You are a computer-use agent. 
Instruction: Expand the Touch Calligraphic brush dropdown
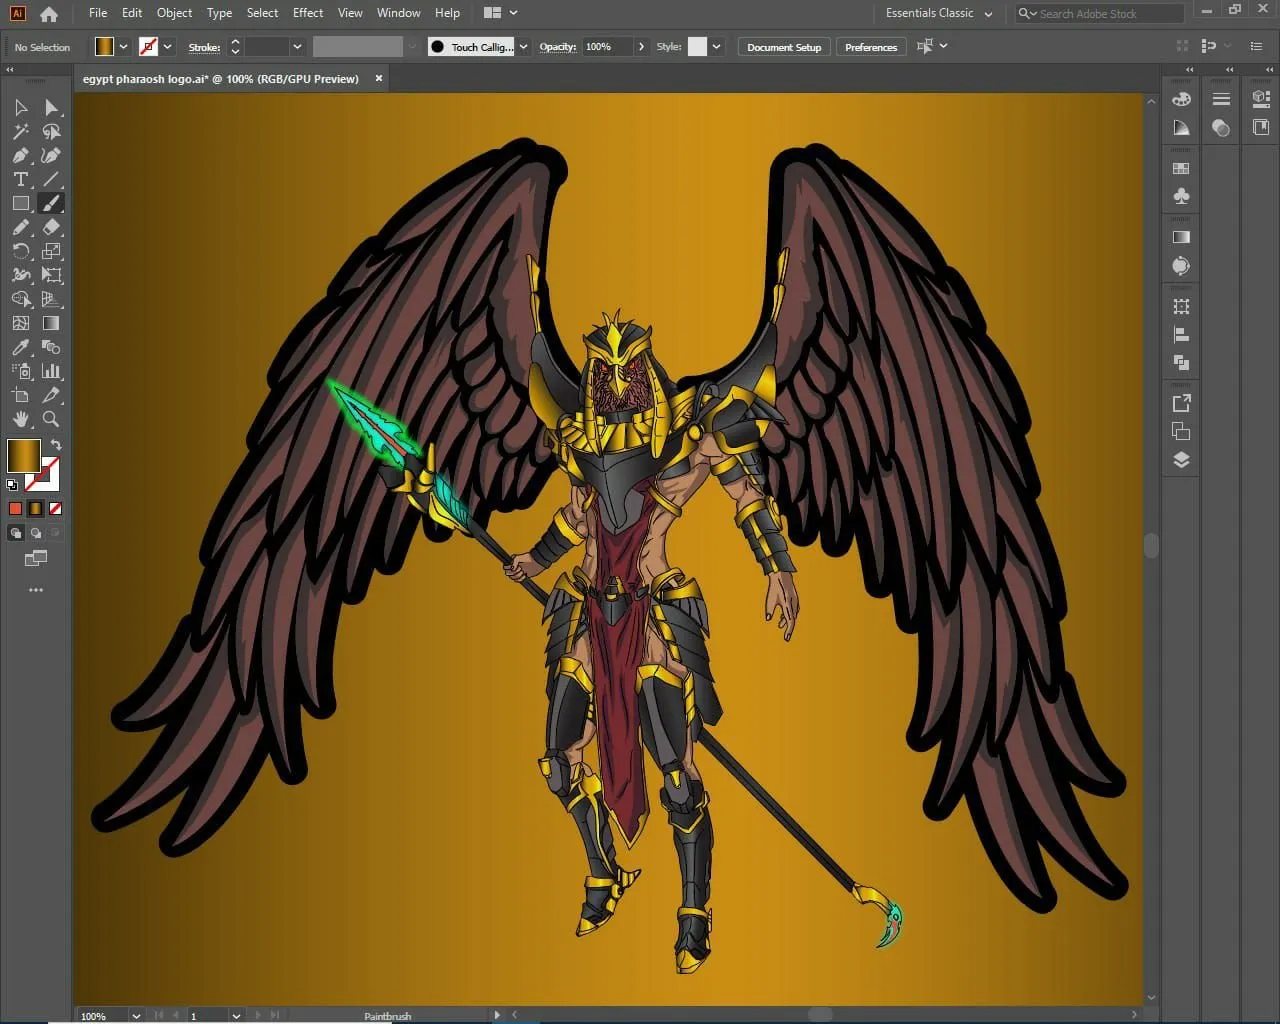pyautogui.click(x=523, y=47)
